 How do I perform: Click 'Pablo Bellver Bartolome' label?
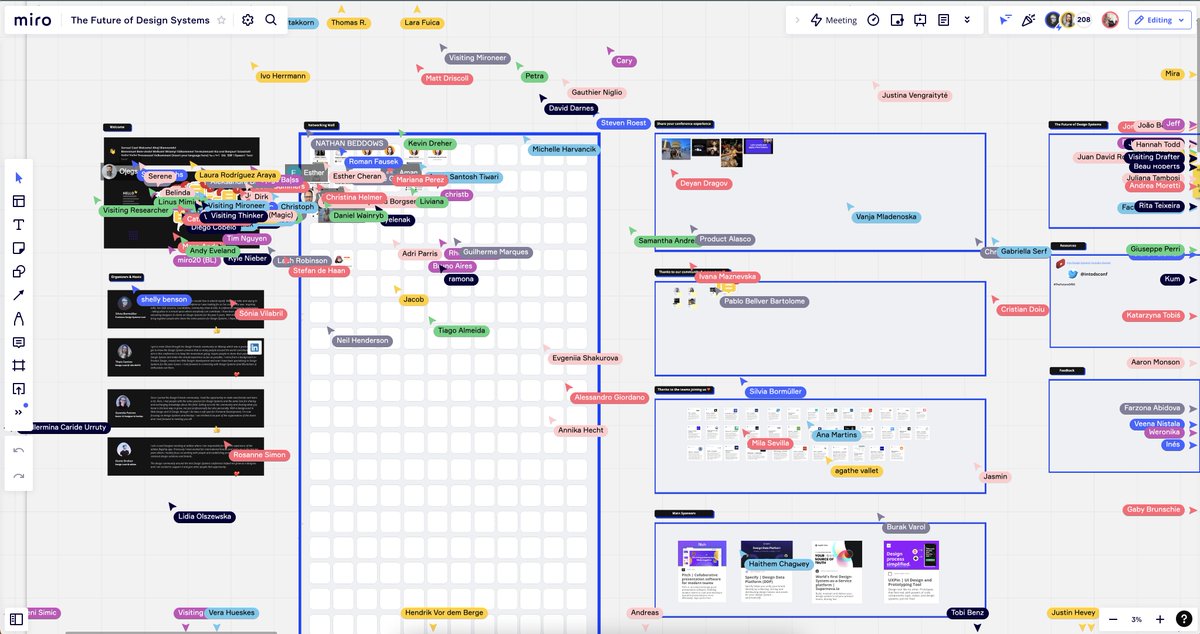pyautogui.click(x=764, y=301)
